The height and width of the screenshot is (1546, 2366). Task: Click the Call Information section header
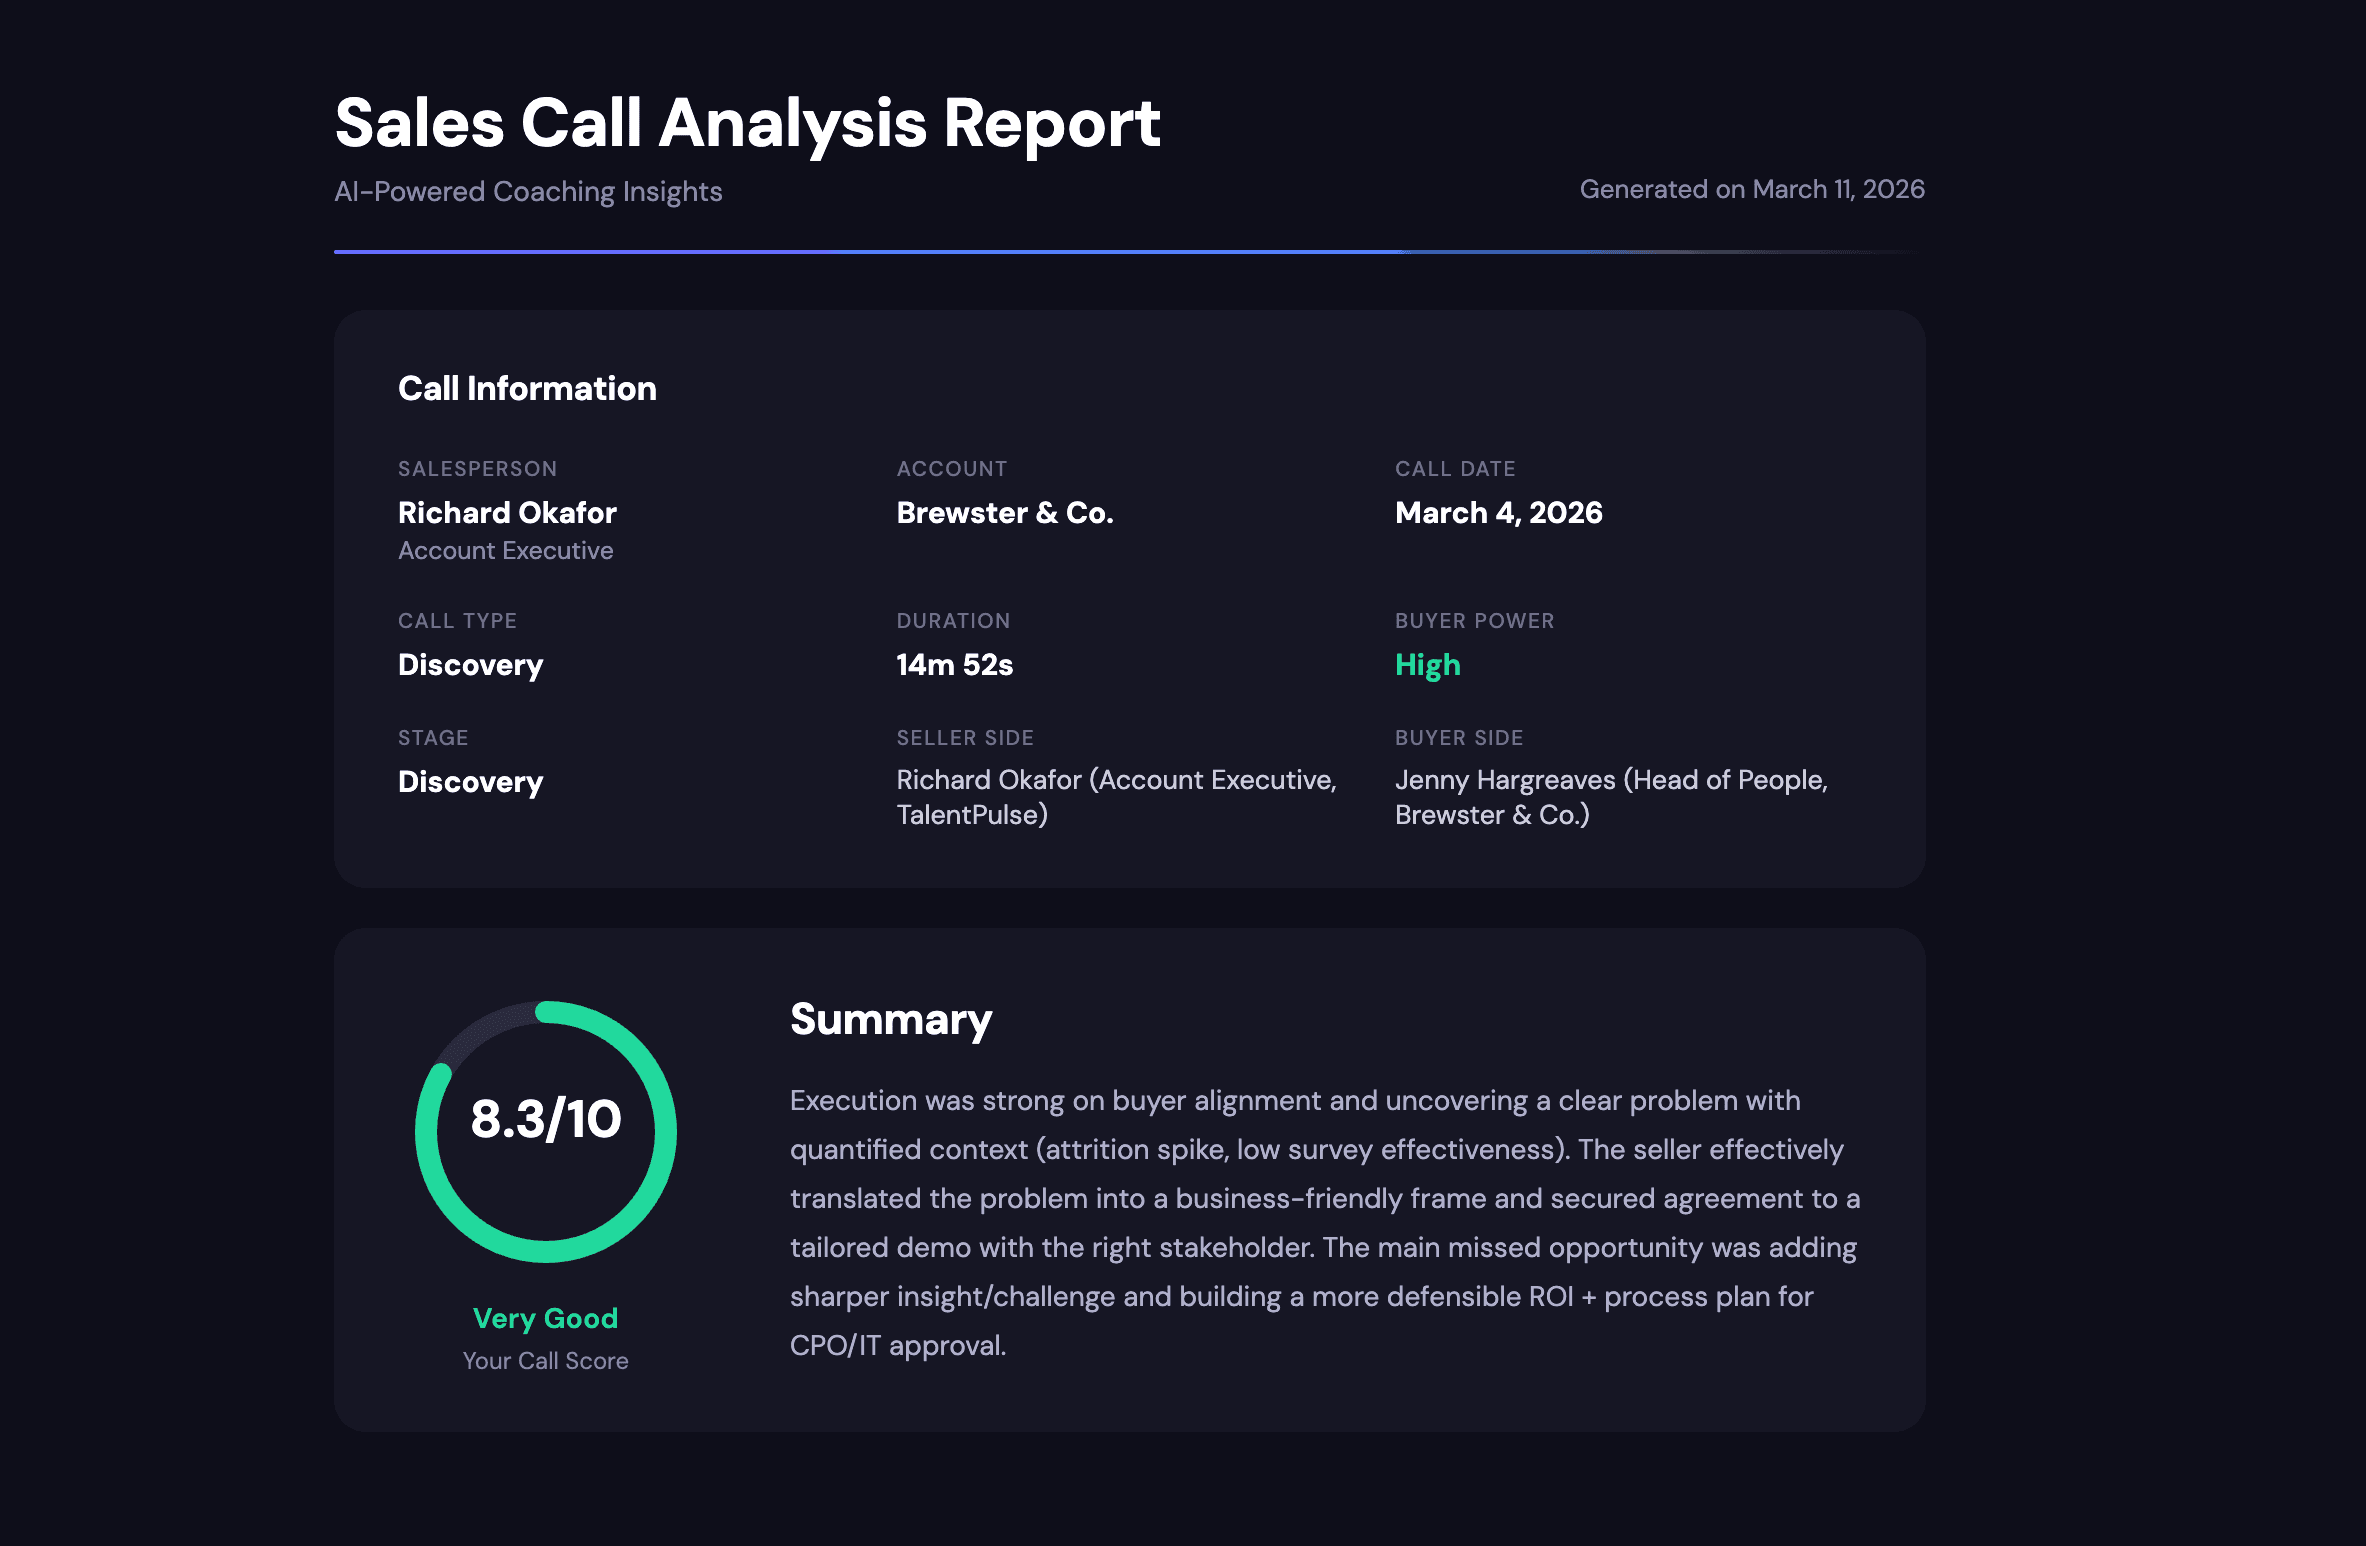[x=528, y=388]
